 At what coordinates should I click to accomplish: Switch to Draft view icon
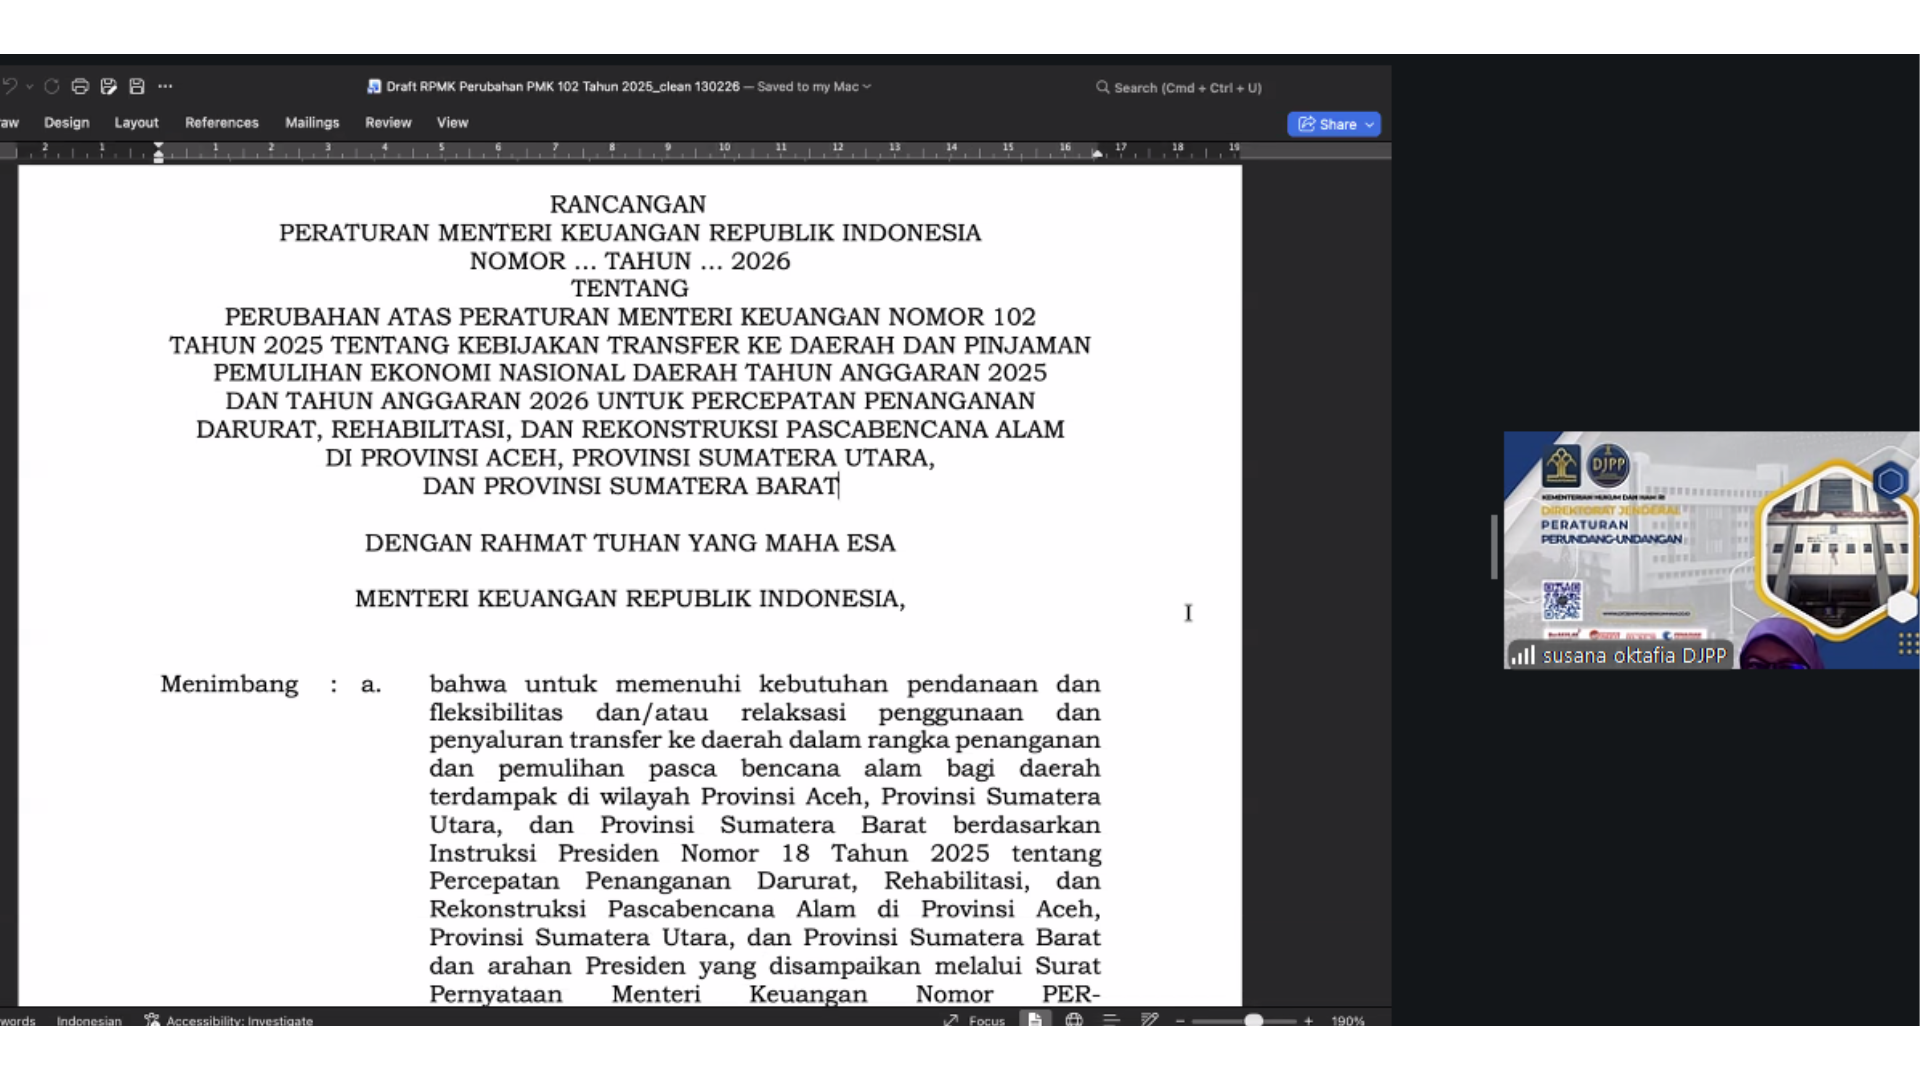coord(1149,1020)
